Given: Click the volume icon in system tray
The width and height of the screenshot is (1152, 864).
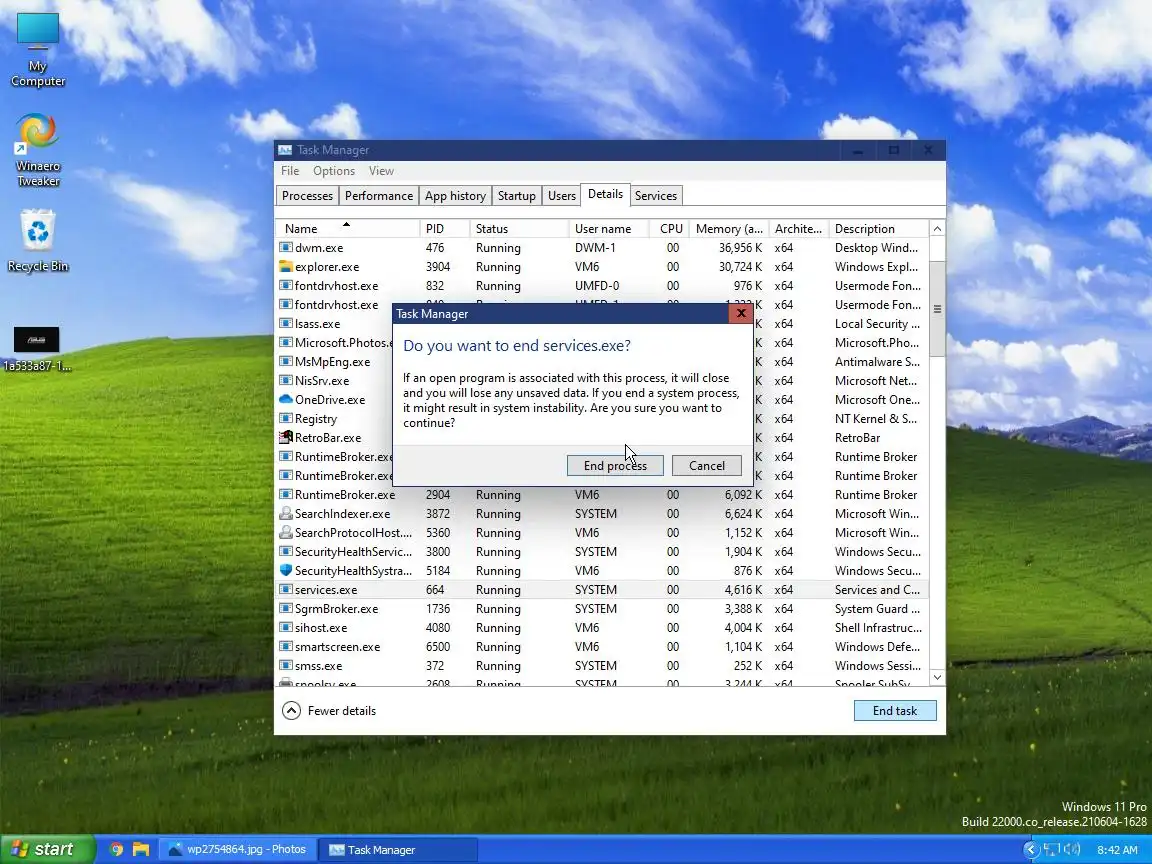Looking at the screenshot, I should click(x=1072, y=850).
